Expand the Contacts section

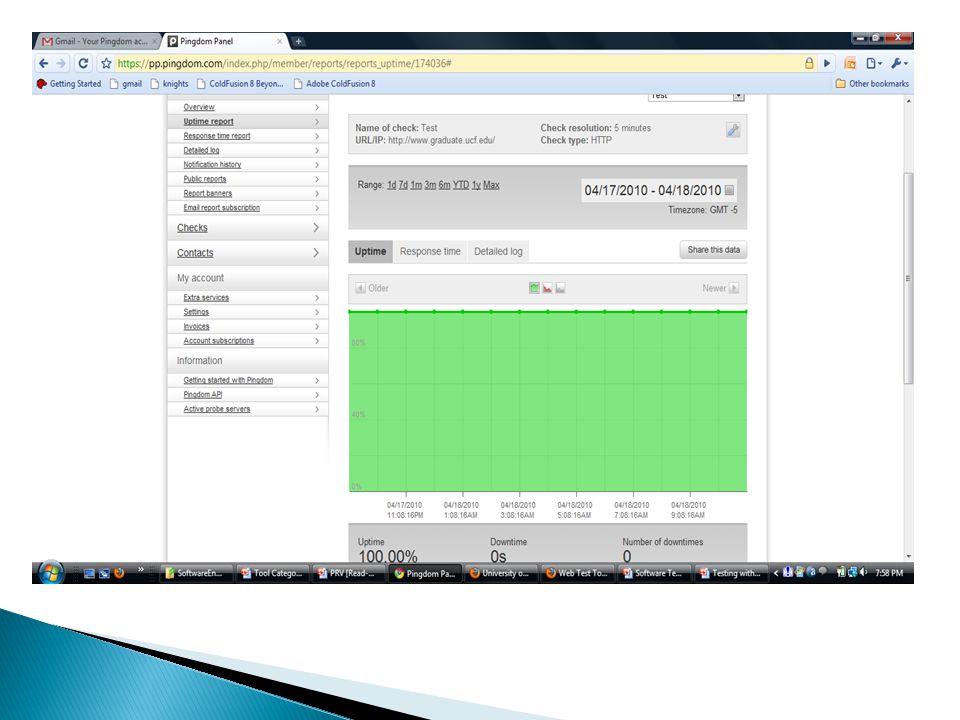(247, 253)
